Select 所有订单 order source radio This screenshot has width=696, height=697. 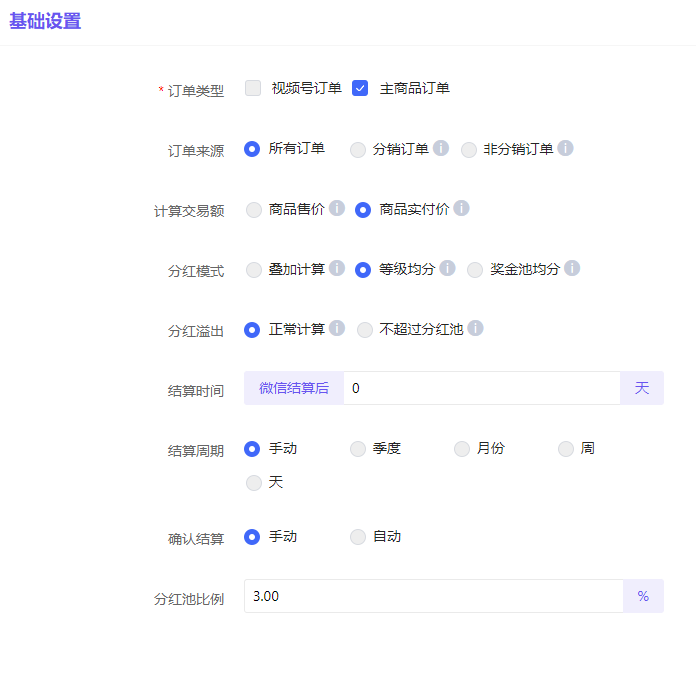click(x=252, y=149)
